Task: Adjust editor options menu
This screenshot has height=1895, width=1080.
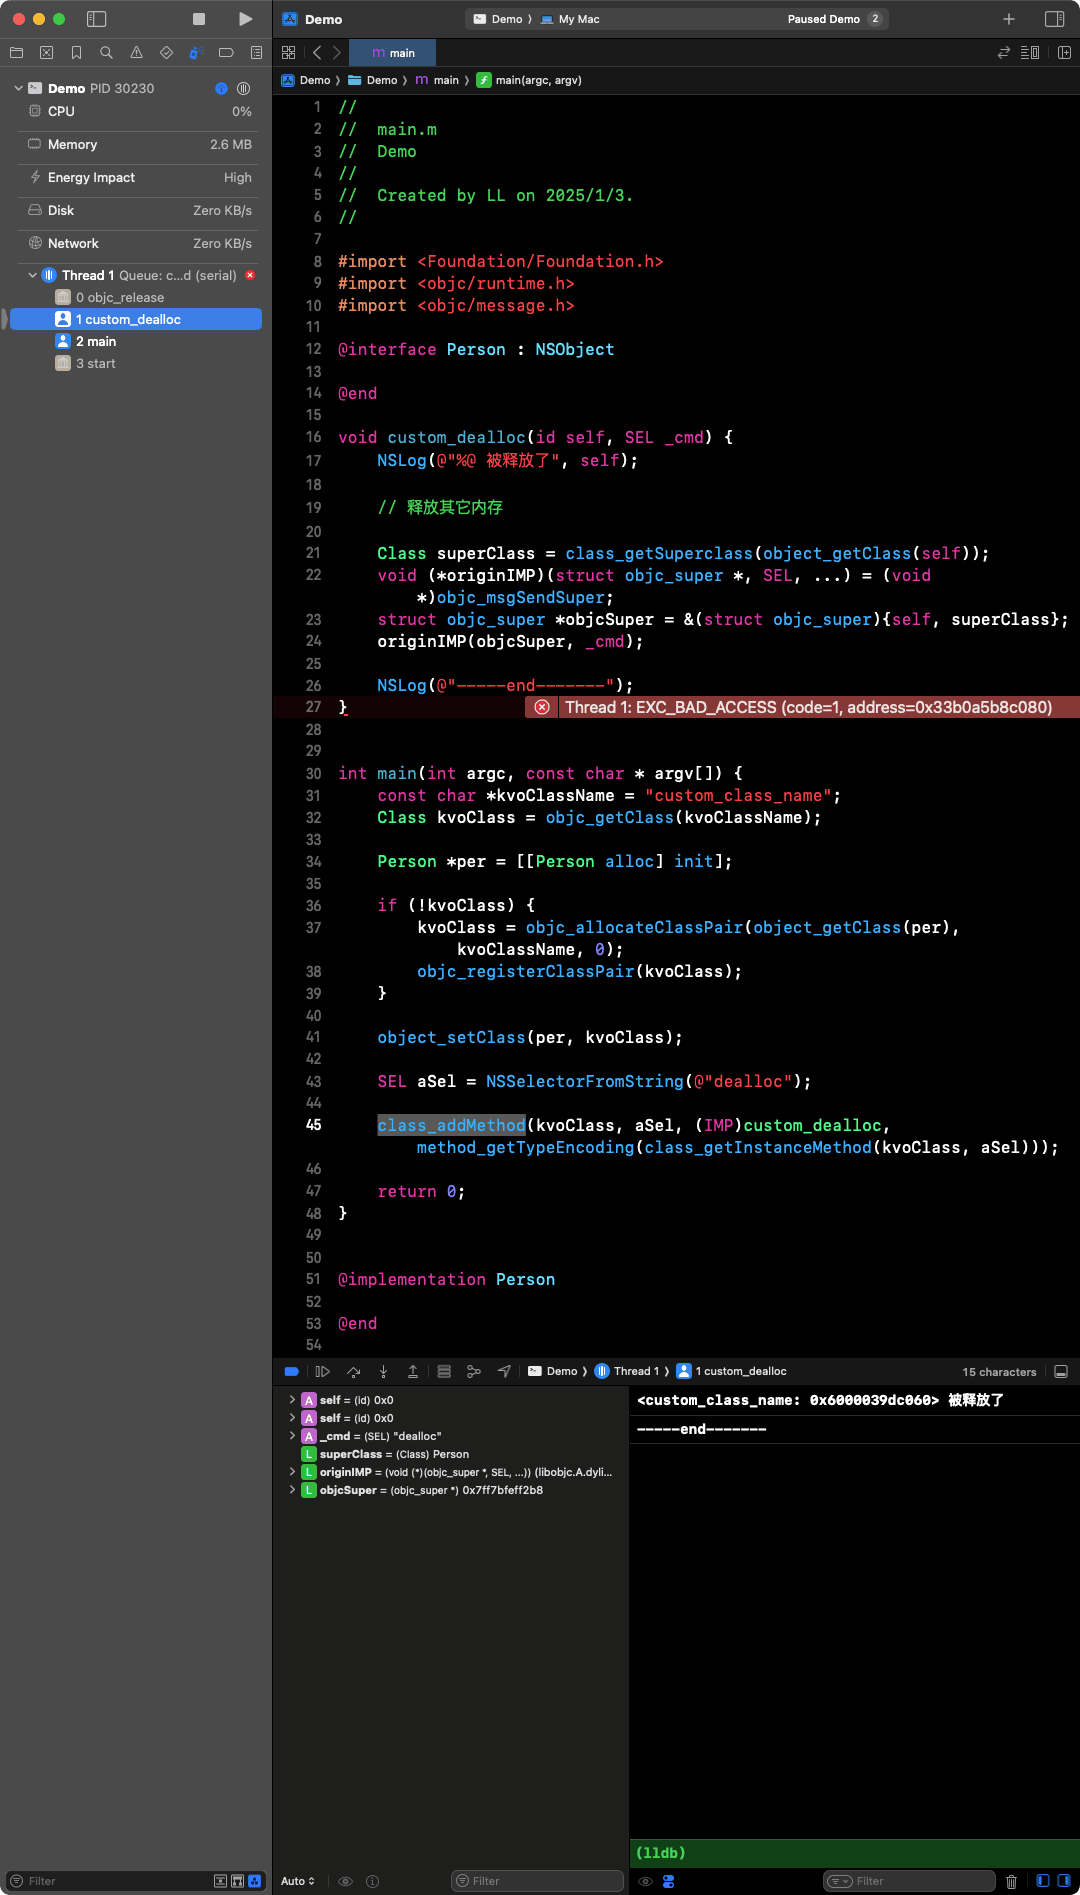Action: pos(1030,53)
